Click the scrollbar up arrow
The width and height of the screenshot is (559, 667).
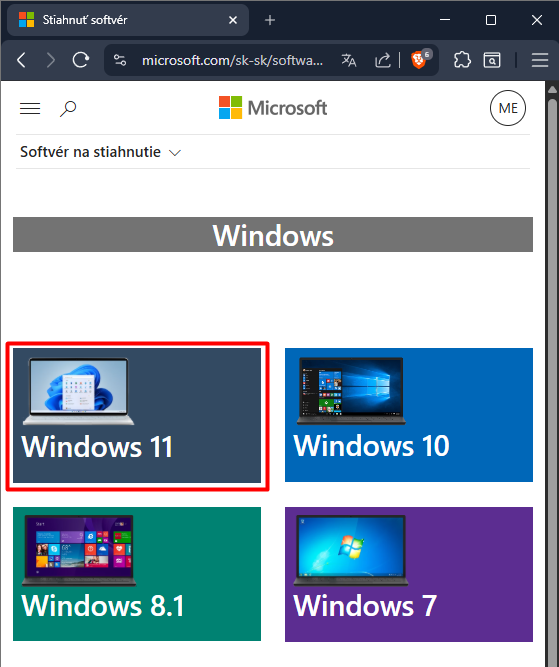[x=552, y=89]
